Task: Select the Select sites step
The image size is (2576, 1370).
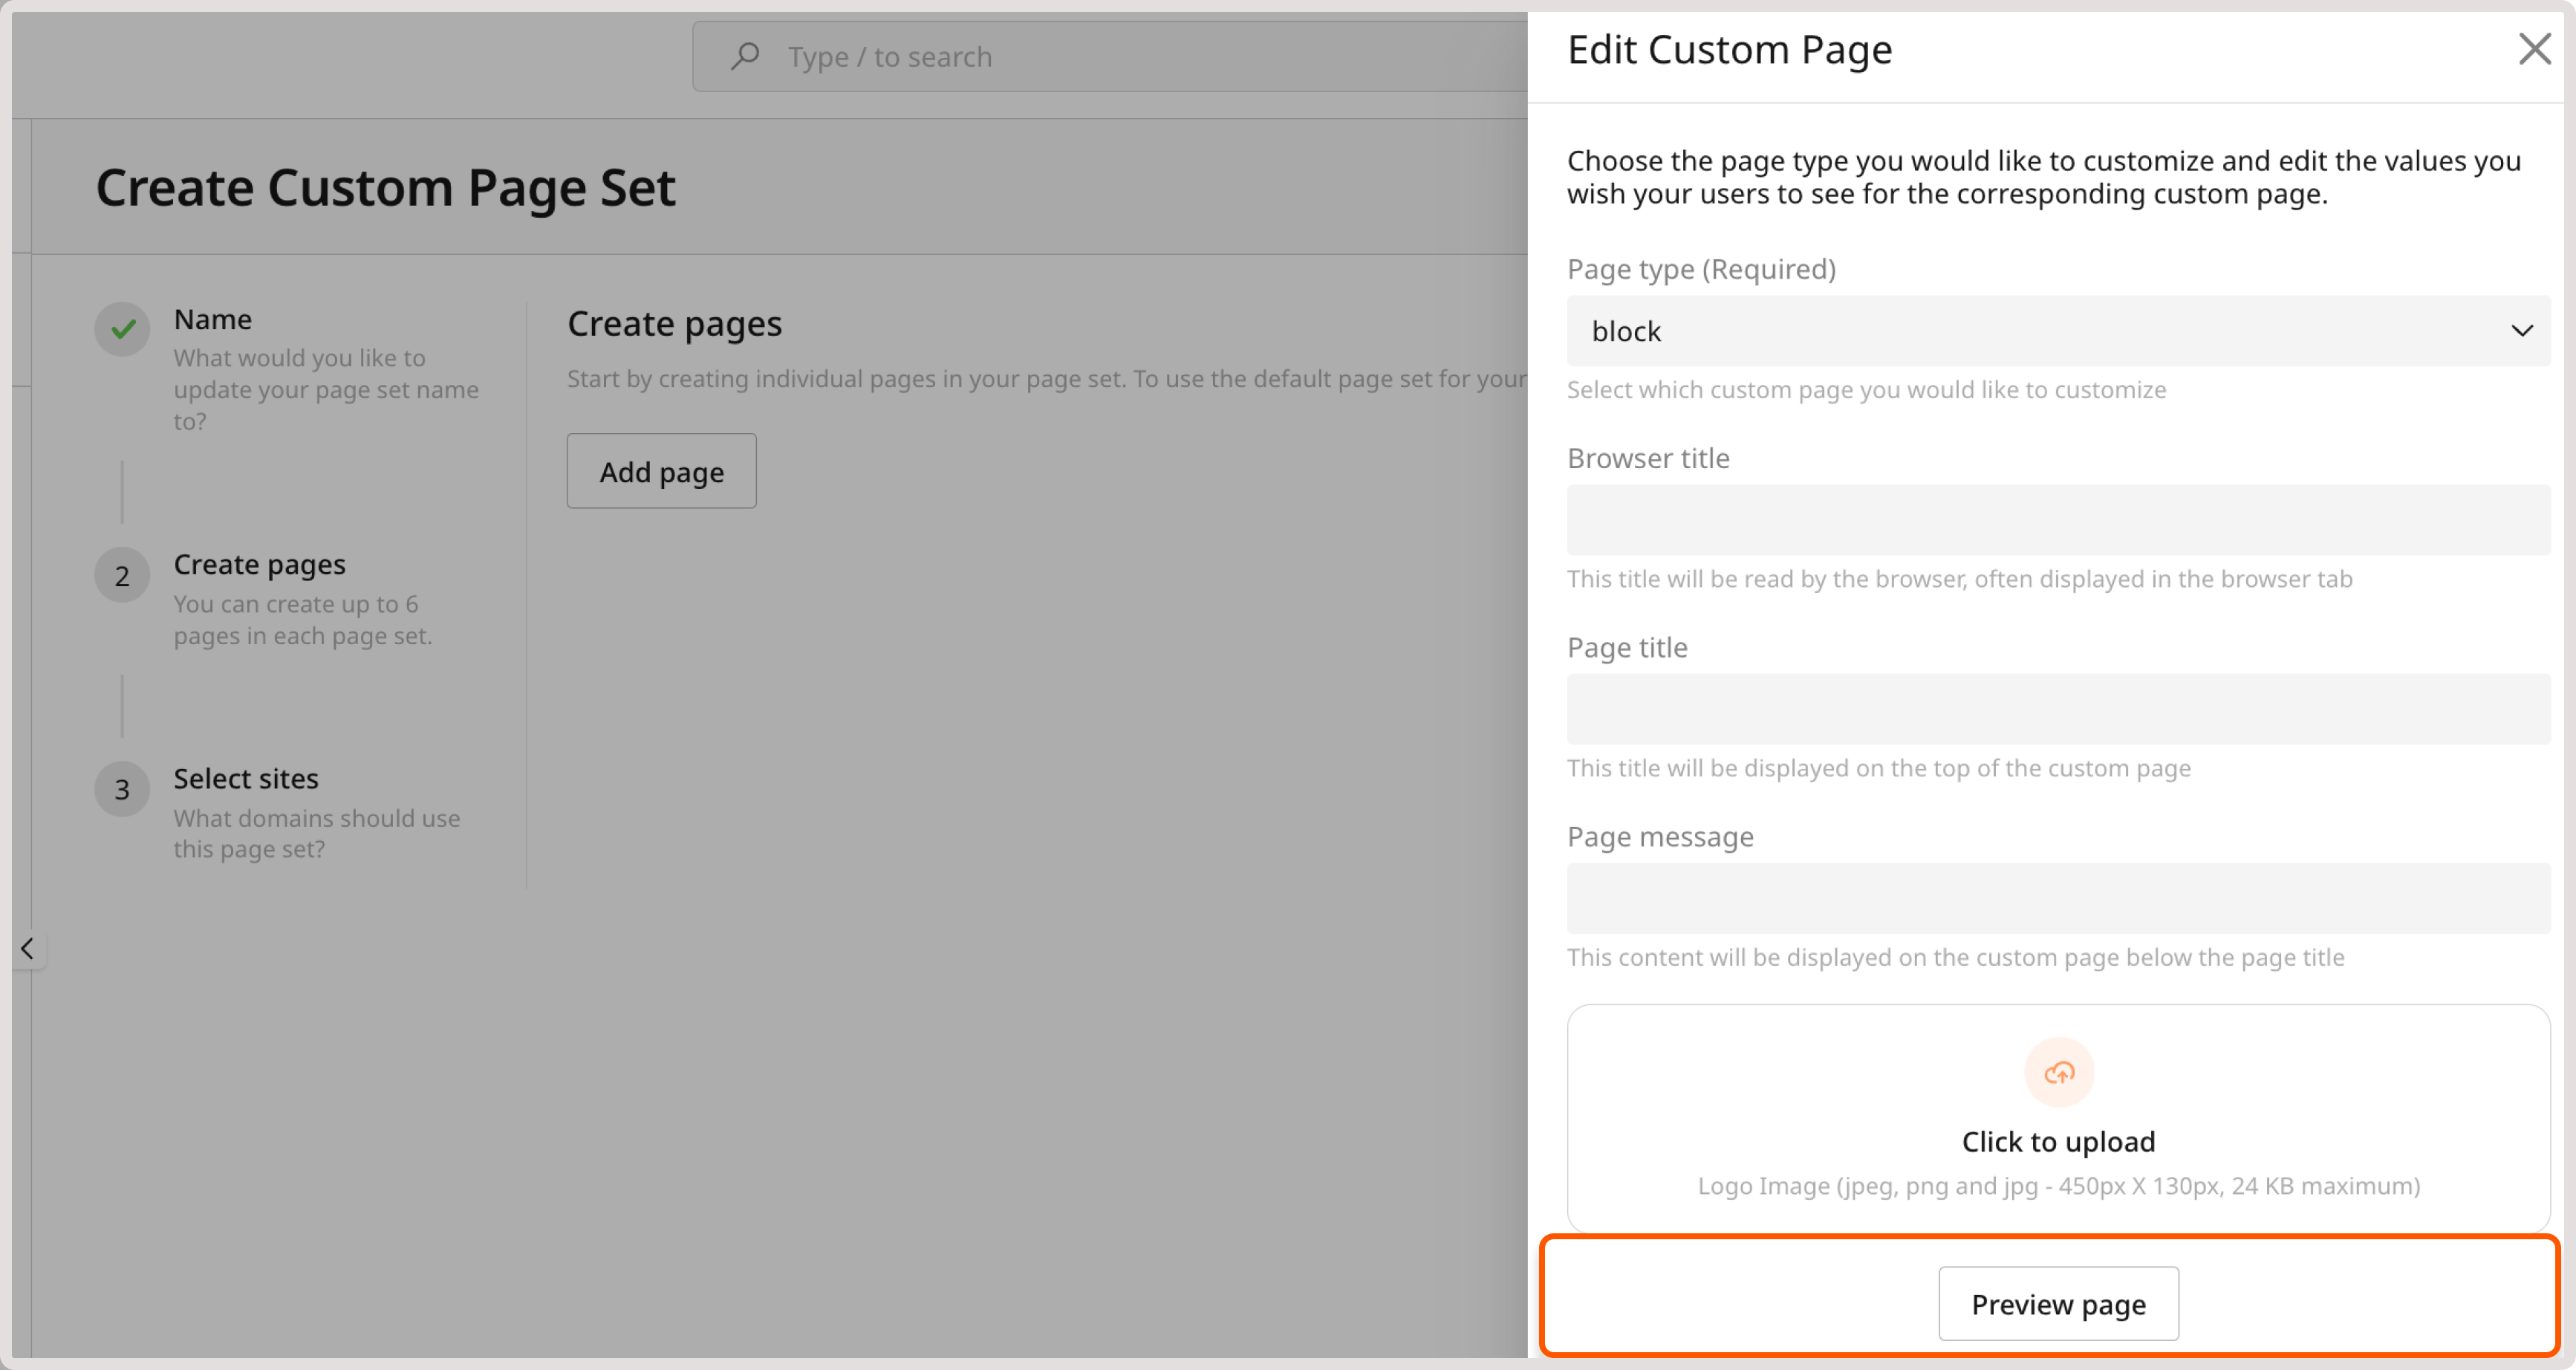Action: pos(246,778)
